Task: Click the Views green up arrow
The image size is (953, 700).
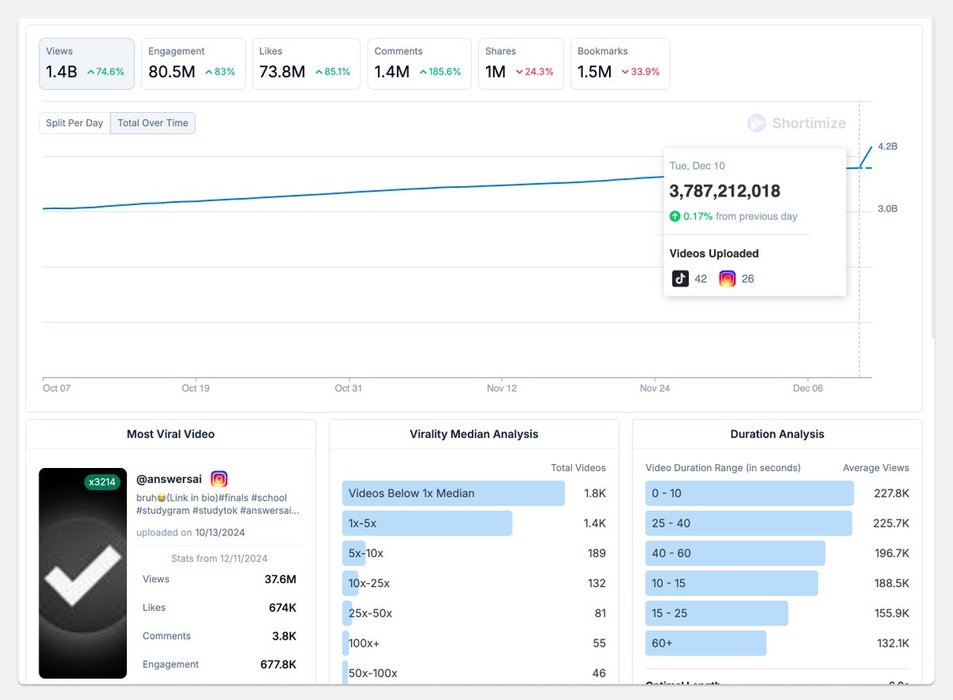Action: pos(90,72)
